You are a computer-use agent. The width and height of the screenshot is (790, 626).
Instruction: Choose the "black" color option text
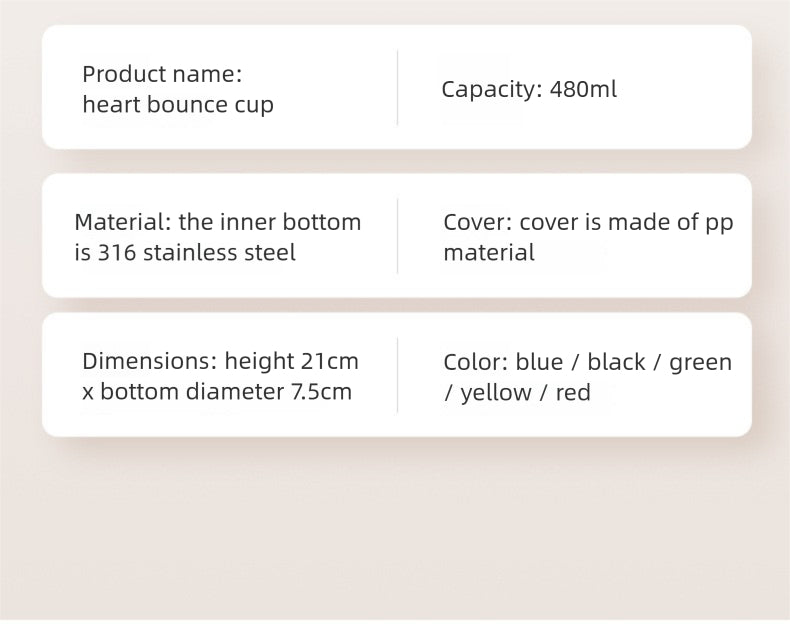[x=617, y=362]
